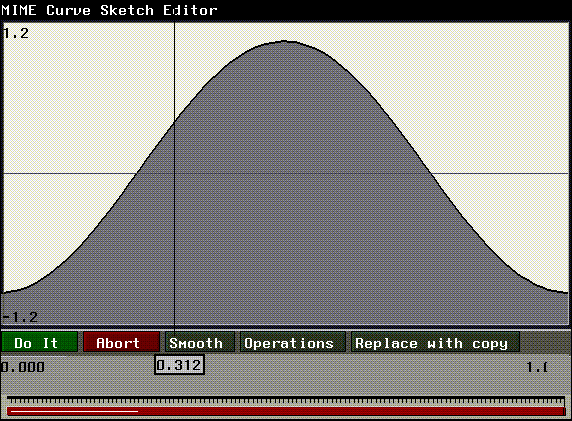This screenshot has width=572, height=421.
Task: Open the Operations menu
Action: pyautogui.click(x=293, y=342)
